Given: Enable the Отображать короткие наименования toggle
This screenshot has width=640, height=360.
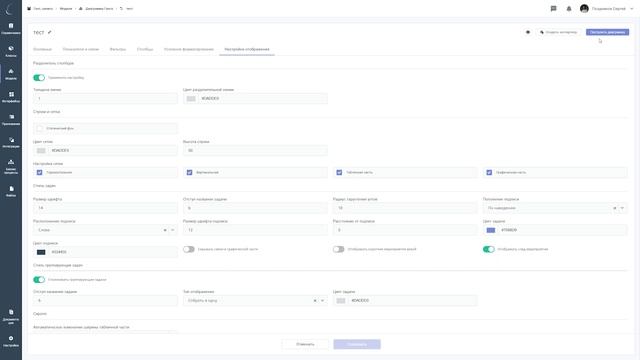Looking at the screenshot, I should pyautogui.click(x=338, y=249).
